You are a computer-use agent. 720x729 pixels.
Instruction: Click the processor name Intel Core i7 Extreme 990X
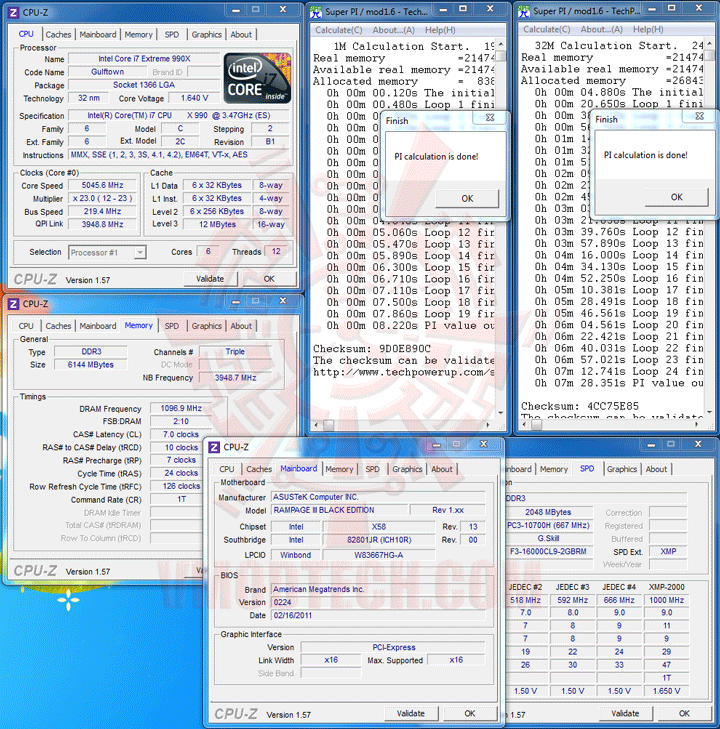pyautogui.click(x=144, y=59)
